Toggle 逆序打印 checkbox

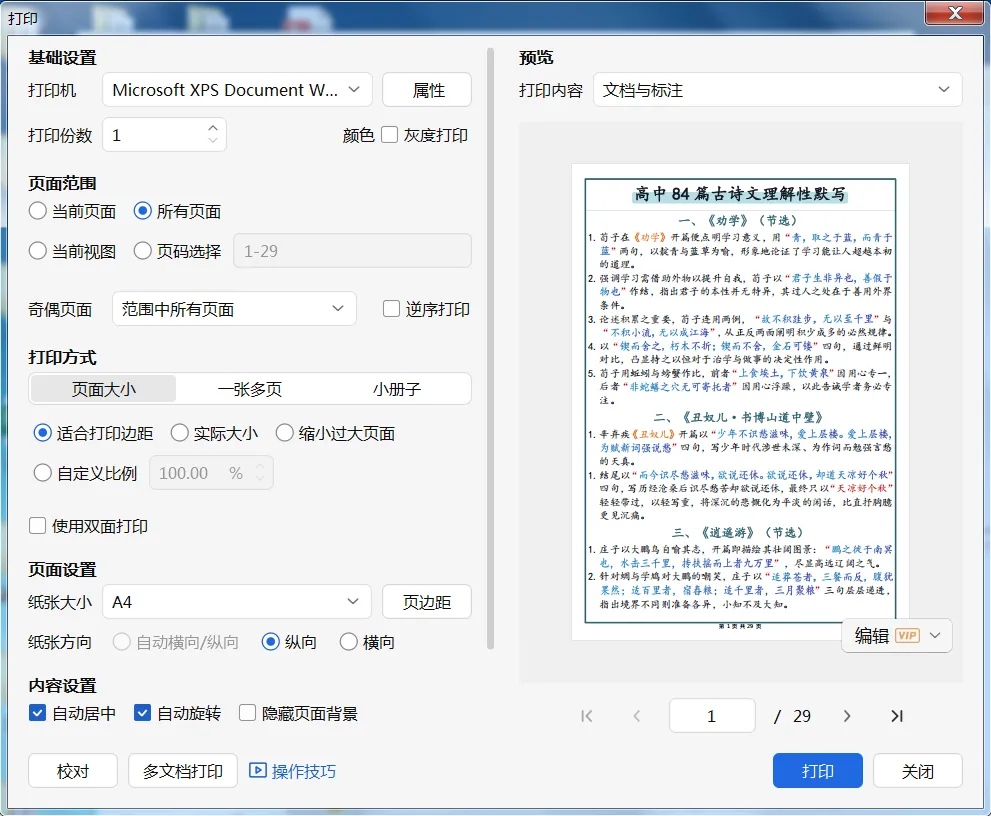coord(391,308)
